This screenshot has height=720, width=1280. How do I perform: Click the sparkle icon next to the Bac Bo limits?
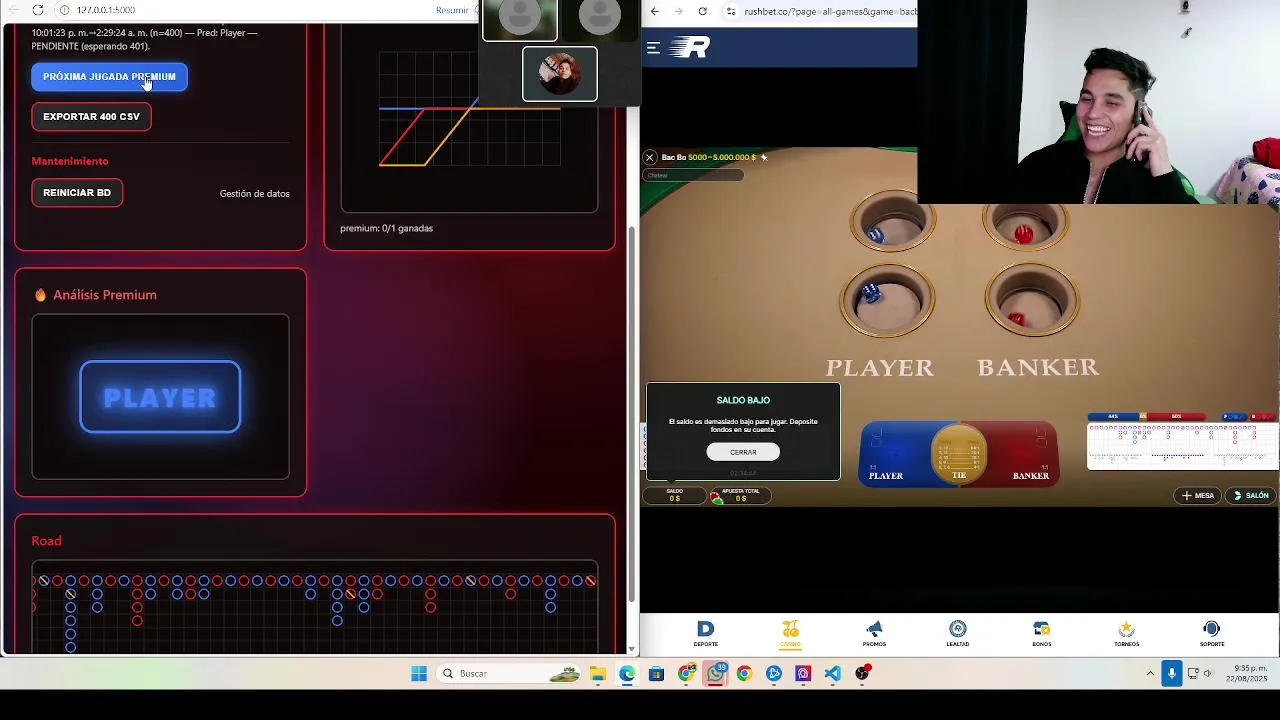(764, 157)
